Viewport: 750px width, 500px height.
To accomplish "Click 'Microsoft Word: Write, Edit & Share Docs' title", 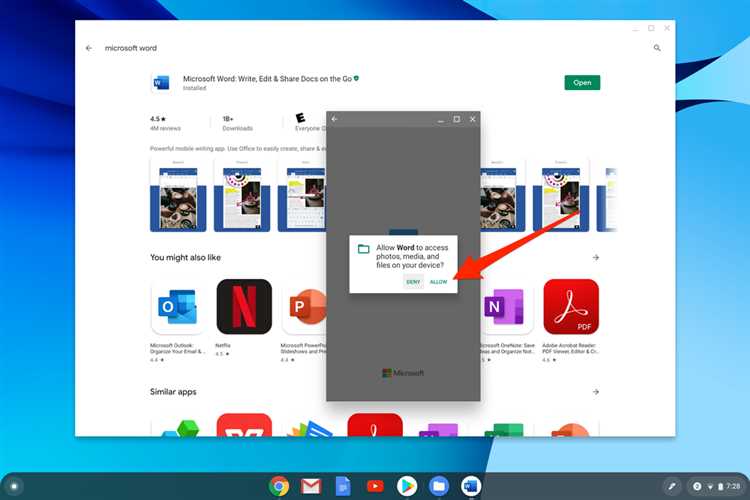I will click(x=267, y=79).
